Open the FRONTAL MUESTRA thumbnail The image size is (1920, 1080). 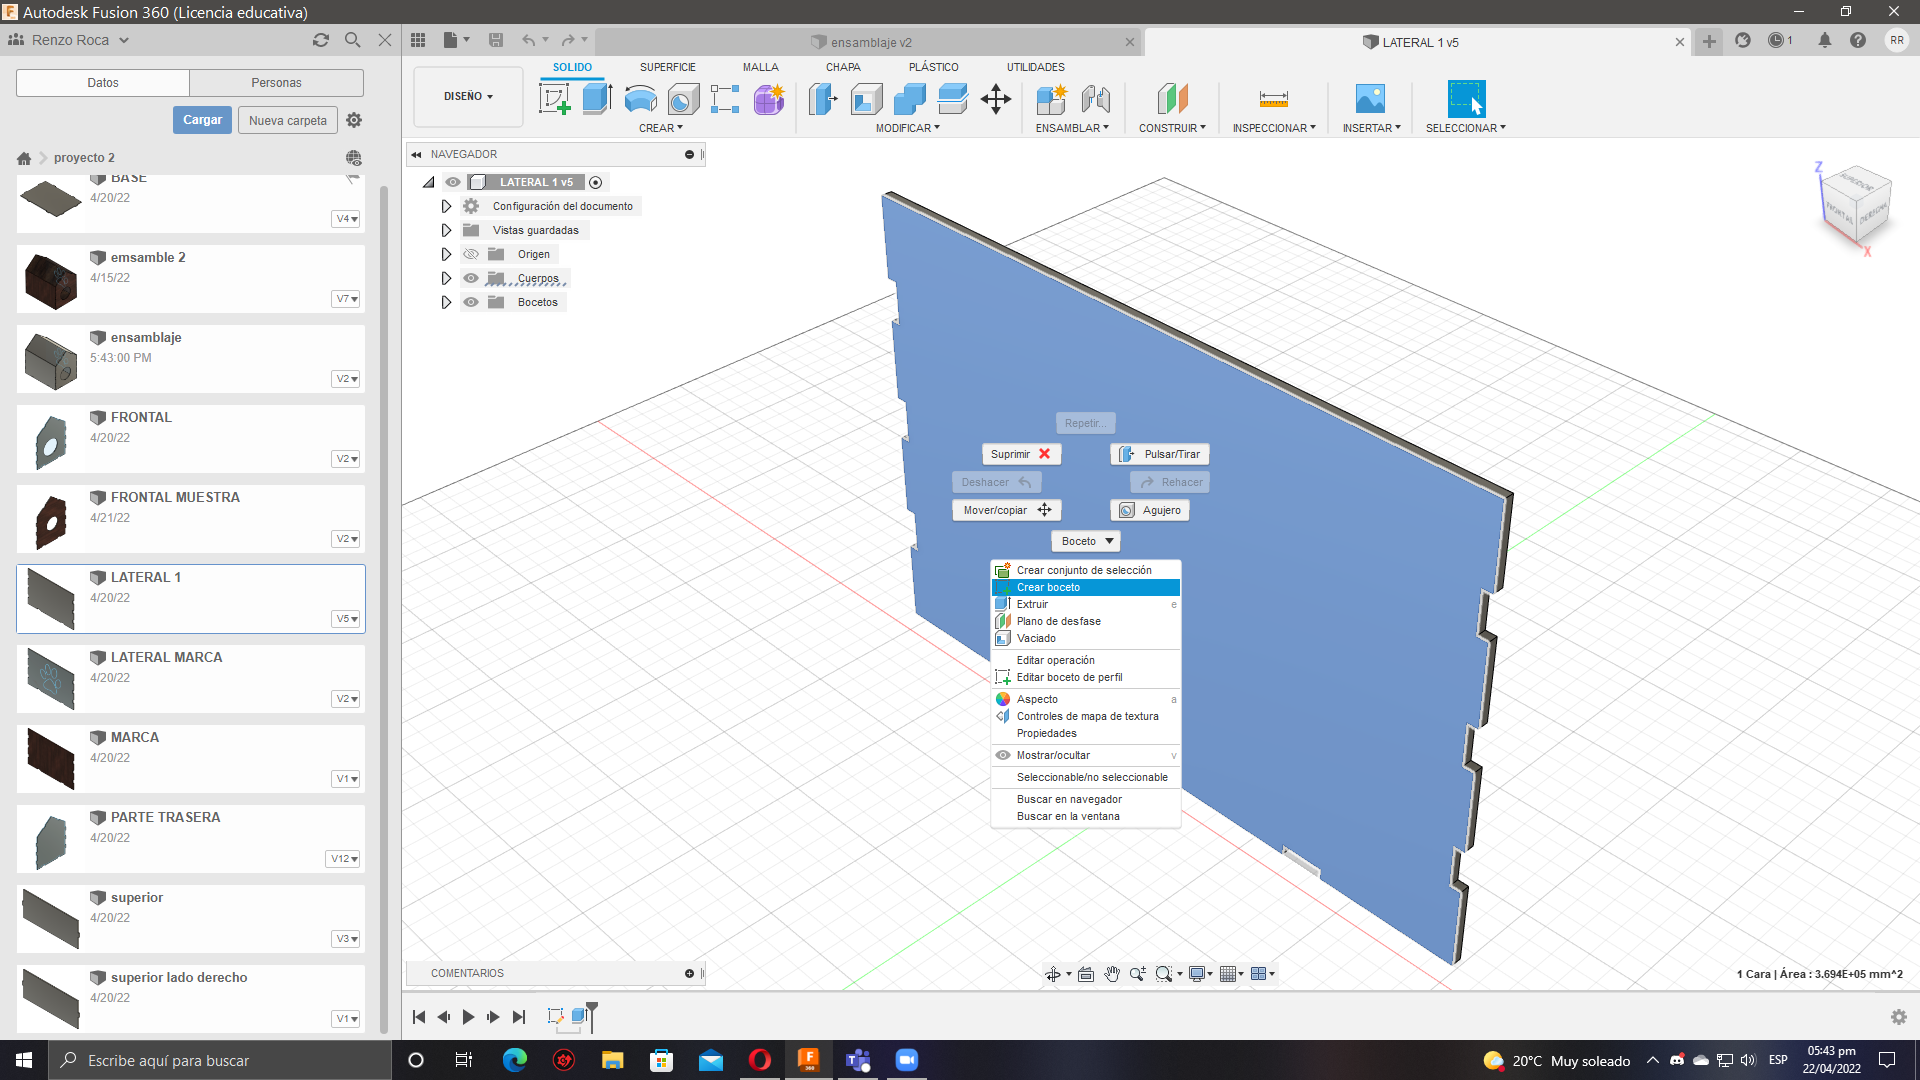(x=51, y=520)
